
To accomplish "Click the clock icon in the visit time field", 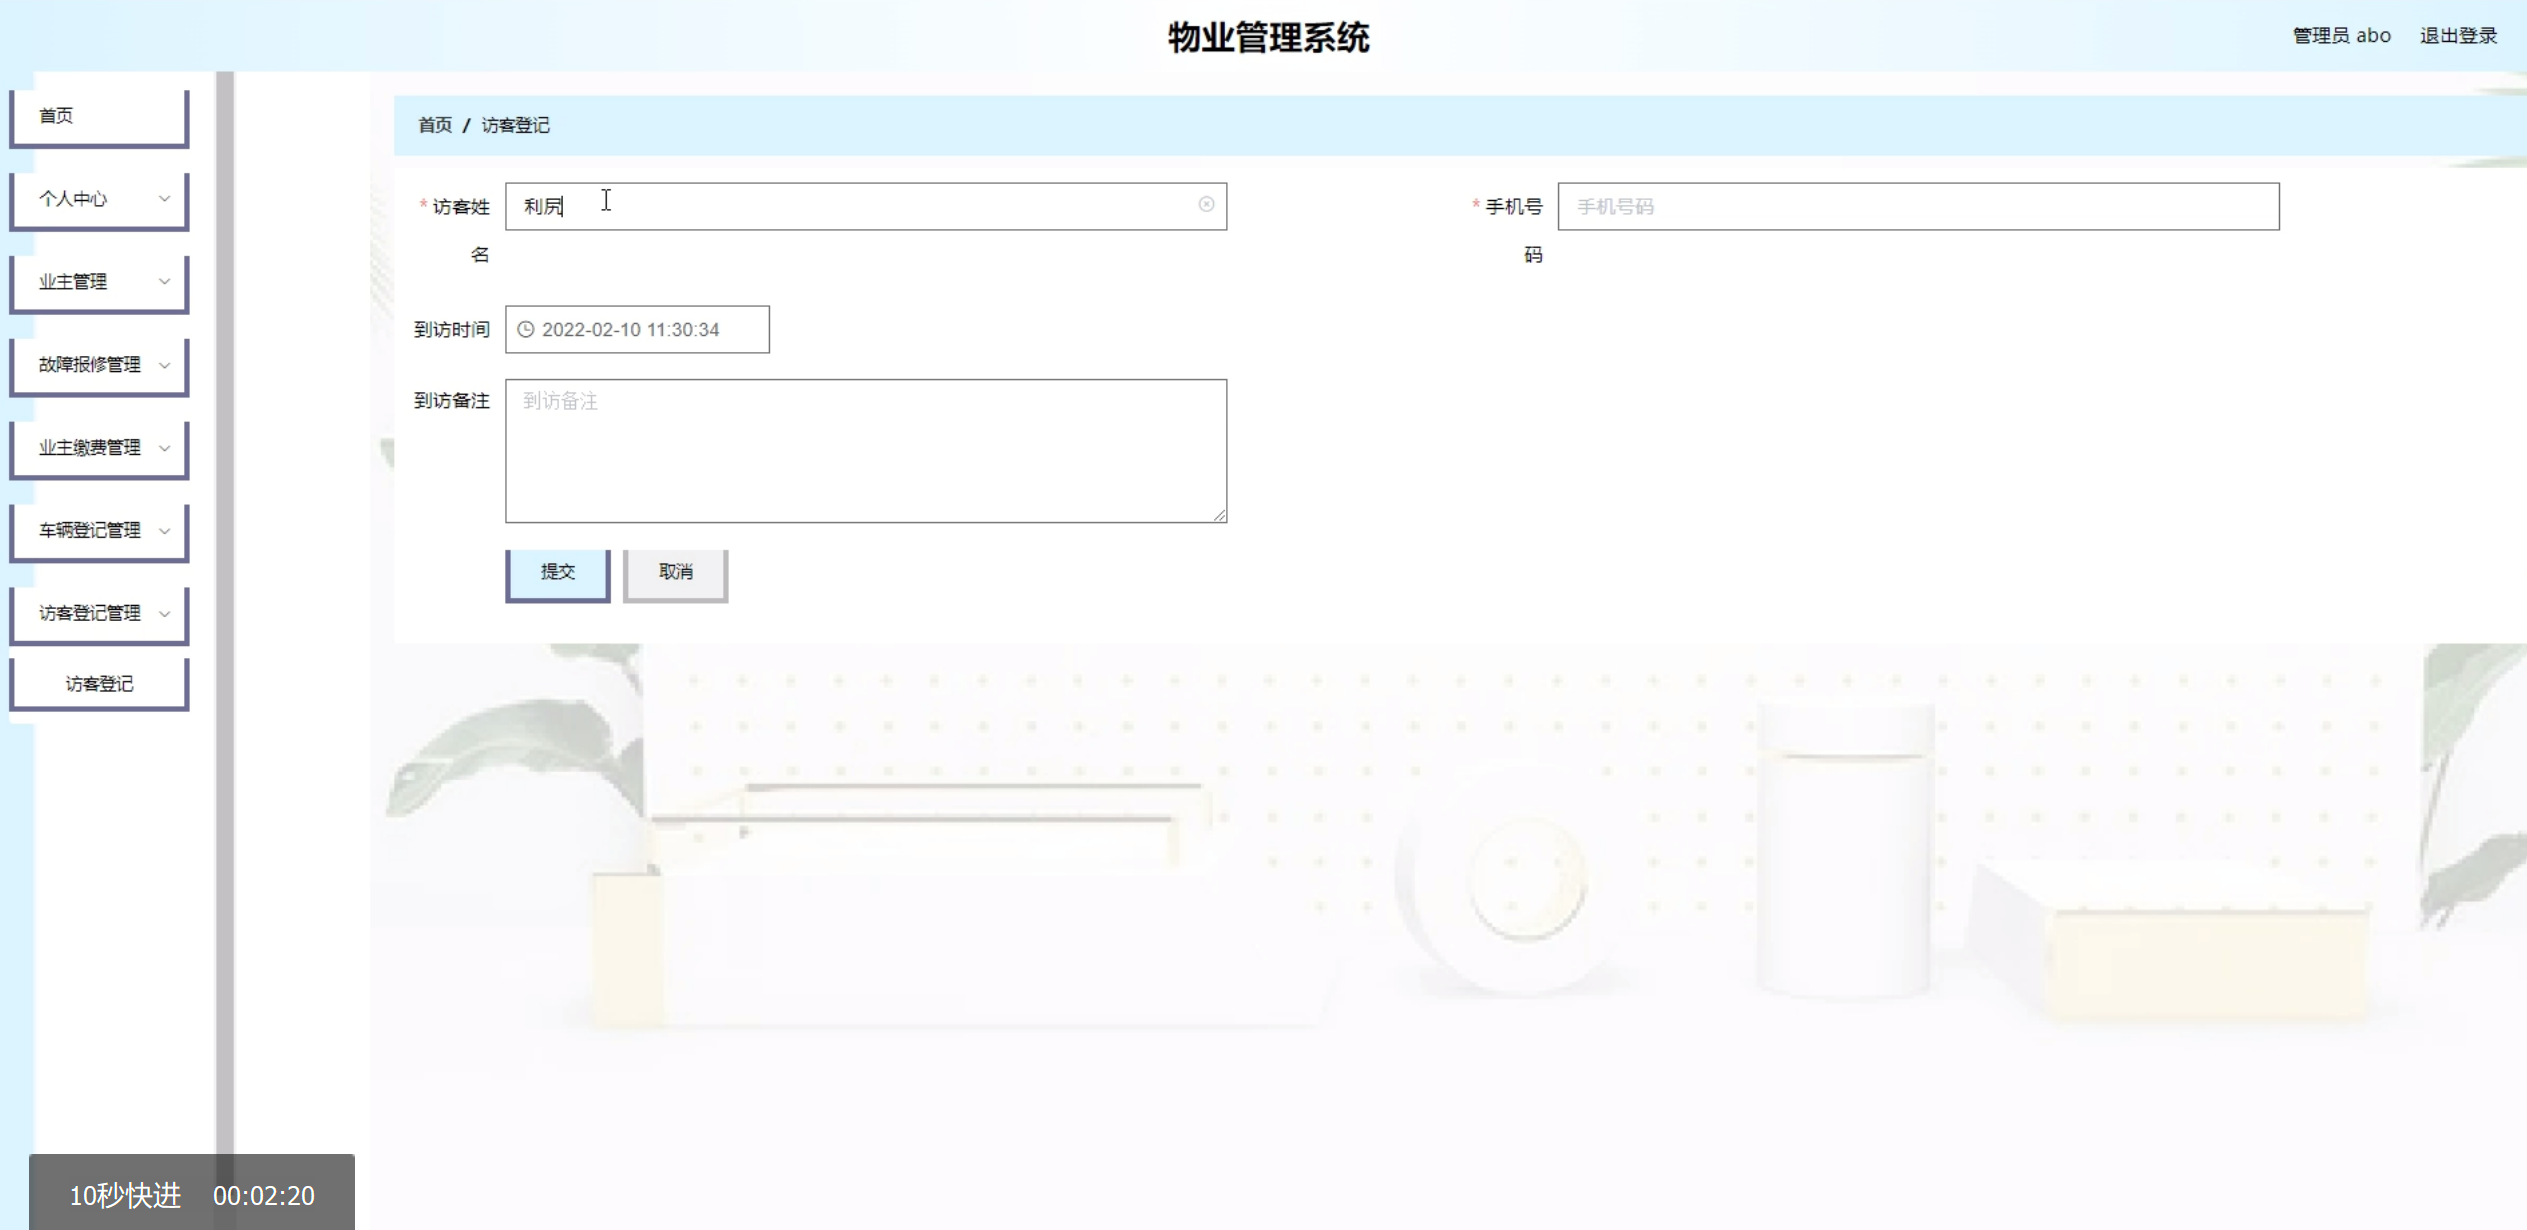I will [x=526, y=329].
